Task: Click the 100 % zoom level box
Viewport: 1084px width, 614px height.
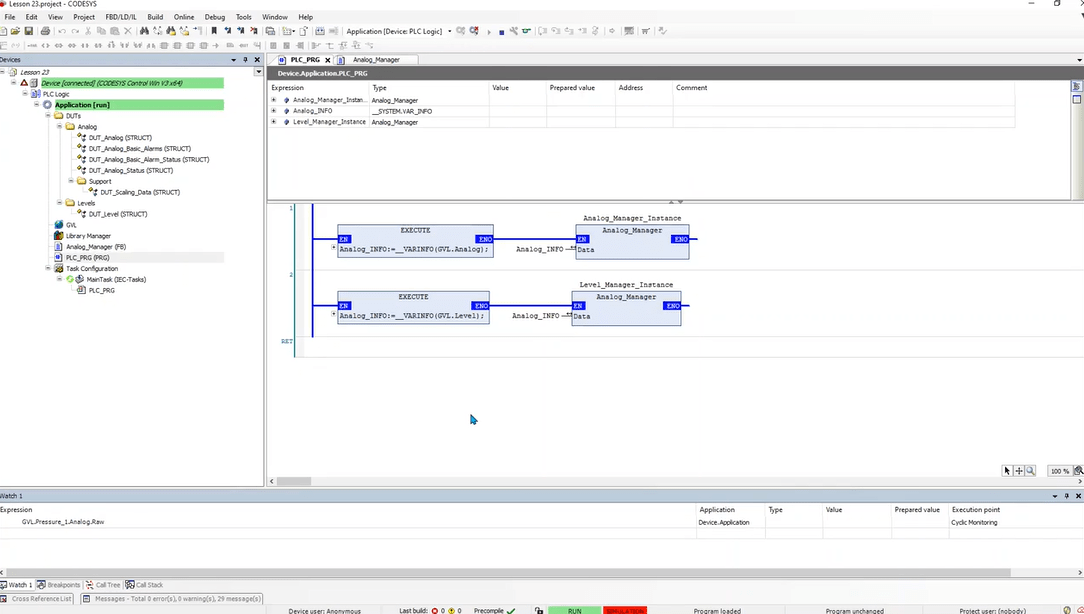Action: 1059,471
